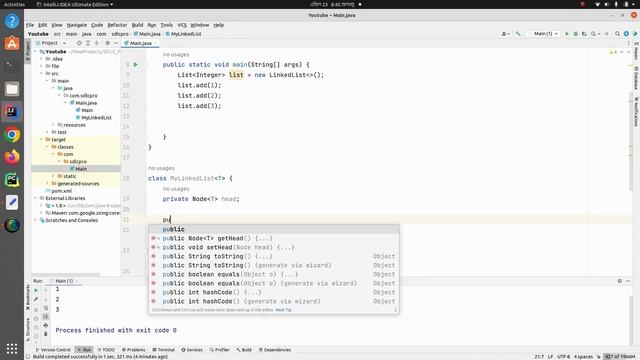This screenshot has width=640, height=360.
Task: Show Applications grid in the dock
Action: pos(12,348)
